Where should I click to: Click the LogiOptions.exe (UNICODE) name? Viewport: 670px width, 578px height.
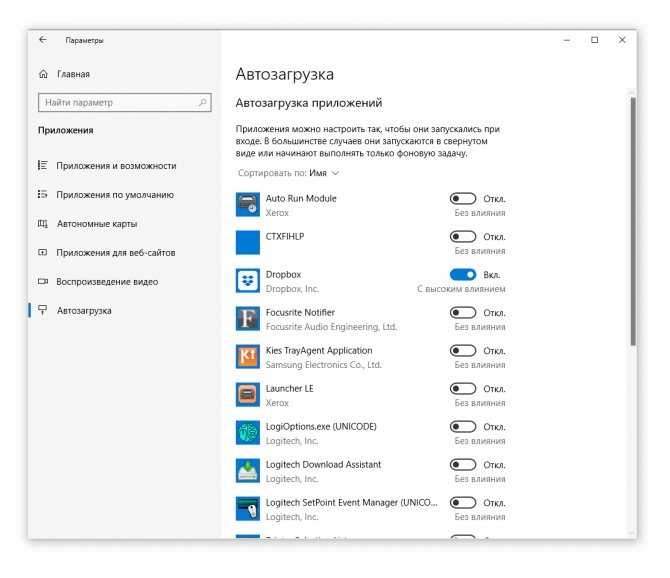tap(321, 426)
